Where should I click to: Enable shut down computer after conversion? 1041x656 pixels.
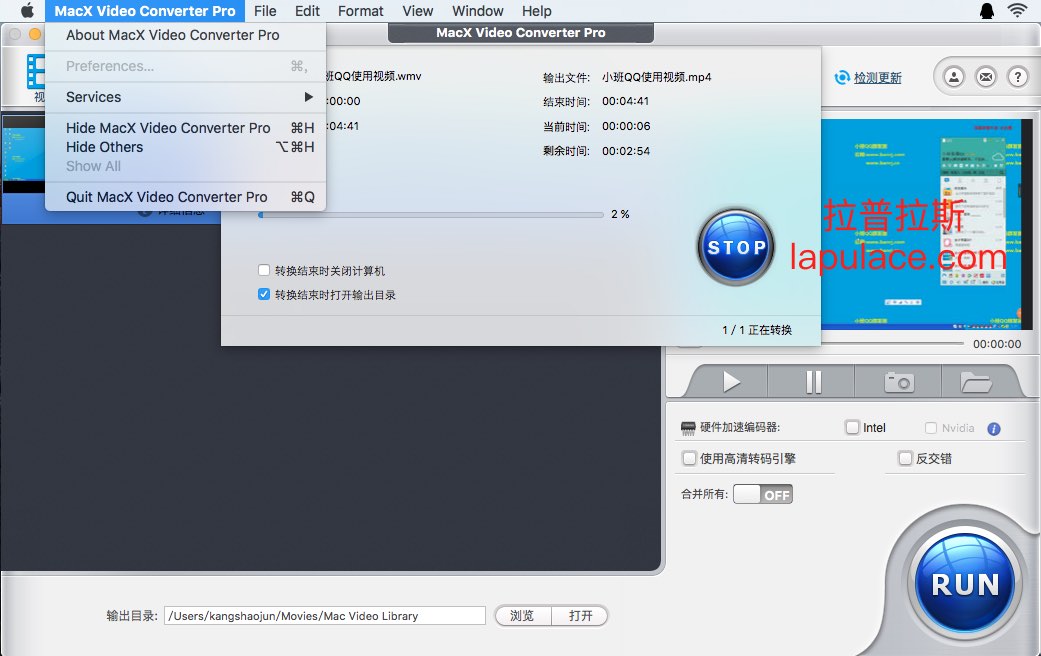(x=264, y=270)
